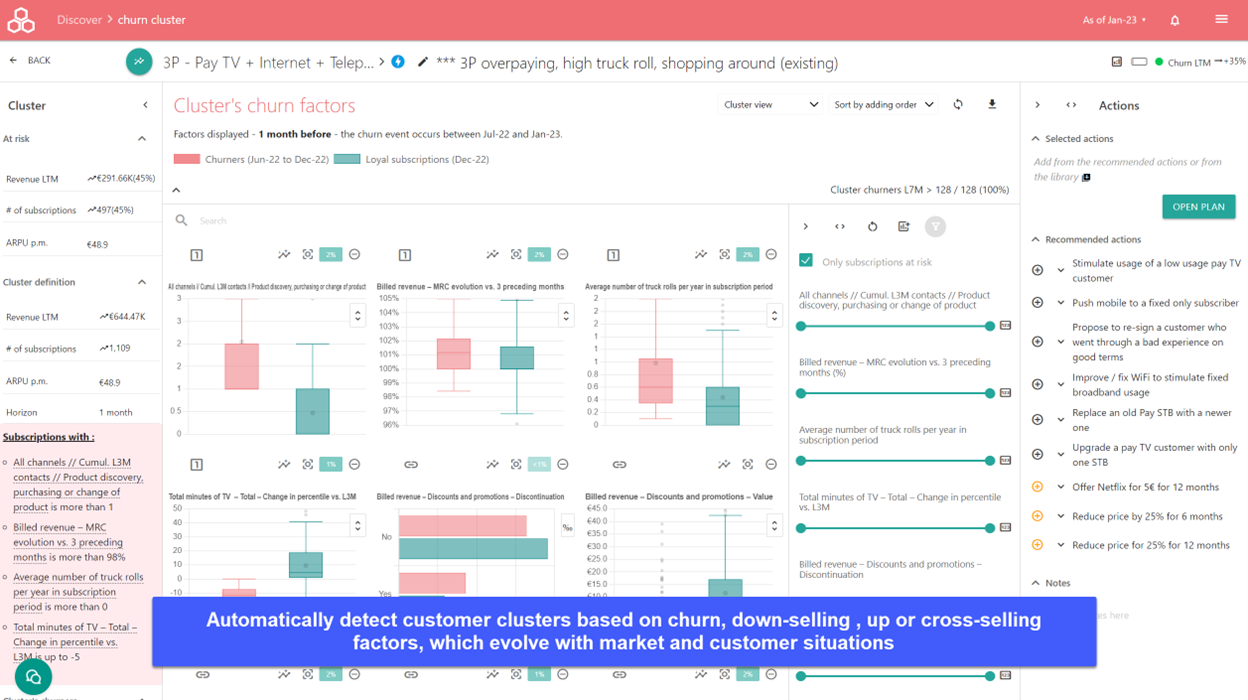Click the add-chart icon near the refresh control
This screenshot has width=1248, height=700.
click(904, 226)
